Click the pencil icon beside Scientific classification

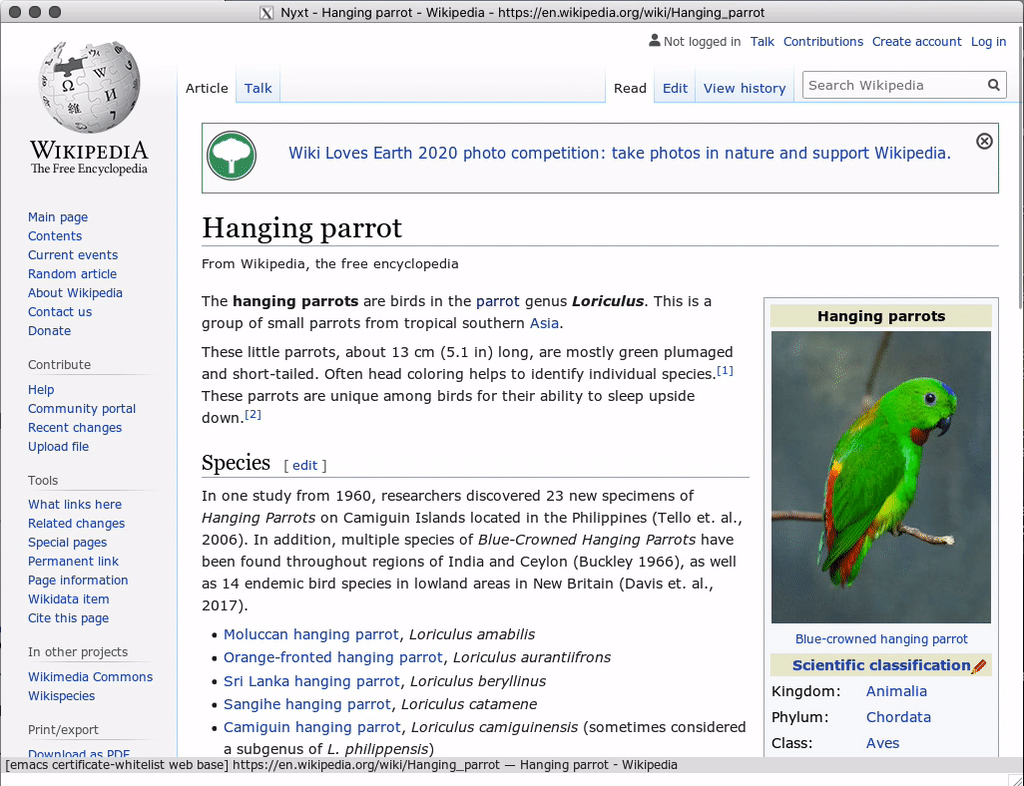tap(979, 666)
